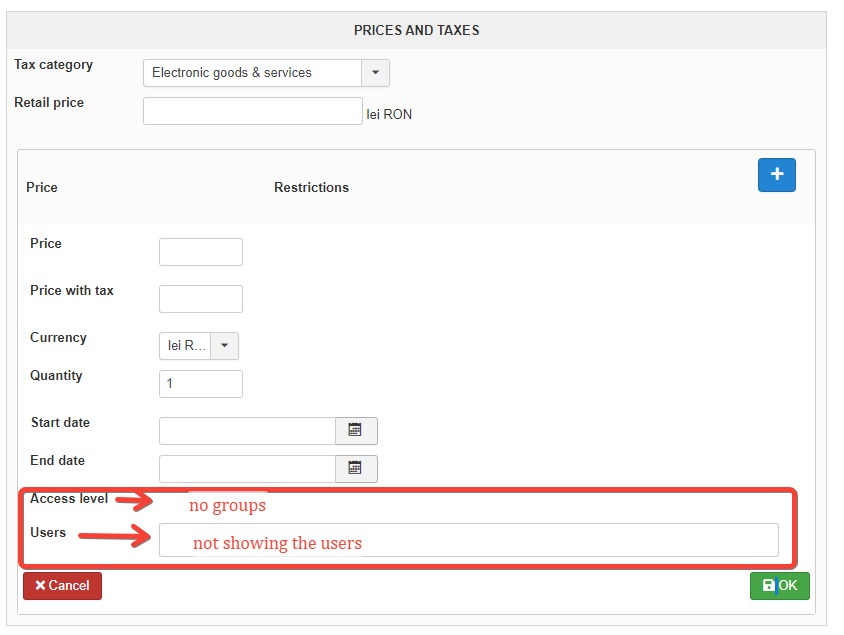
Task: Click the PRICES AND TAXES section heading
Action: tap(416, 30)
